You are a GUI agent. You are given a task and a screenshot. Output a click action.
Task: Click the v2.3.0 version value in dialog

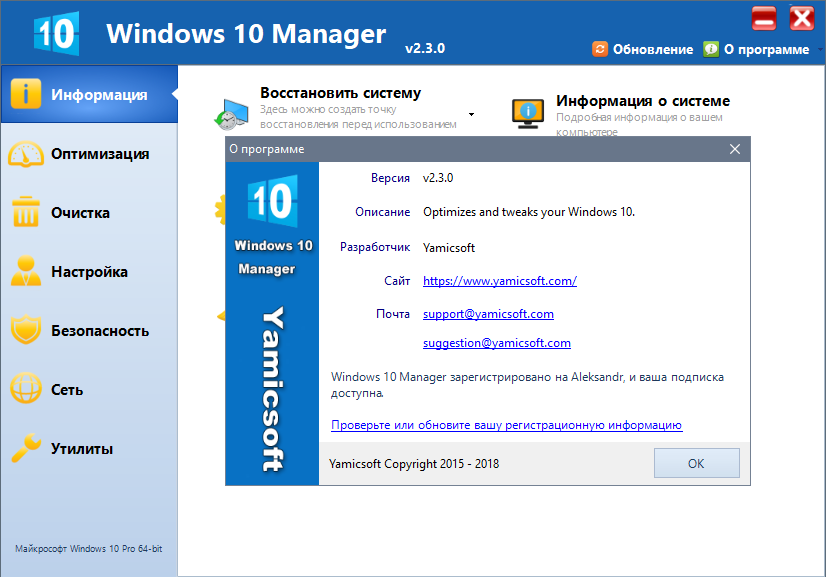pyautogui.click(x=438, y=178)
